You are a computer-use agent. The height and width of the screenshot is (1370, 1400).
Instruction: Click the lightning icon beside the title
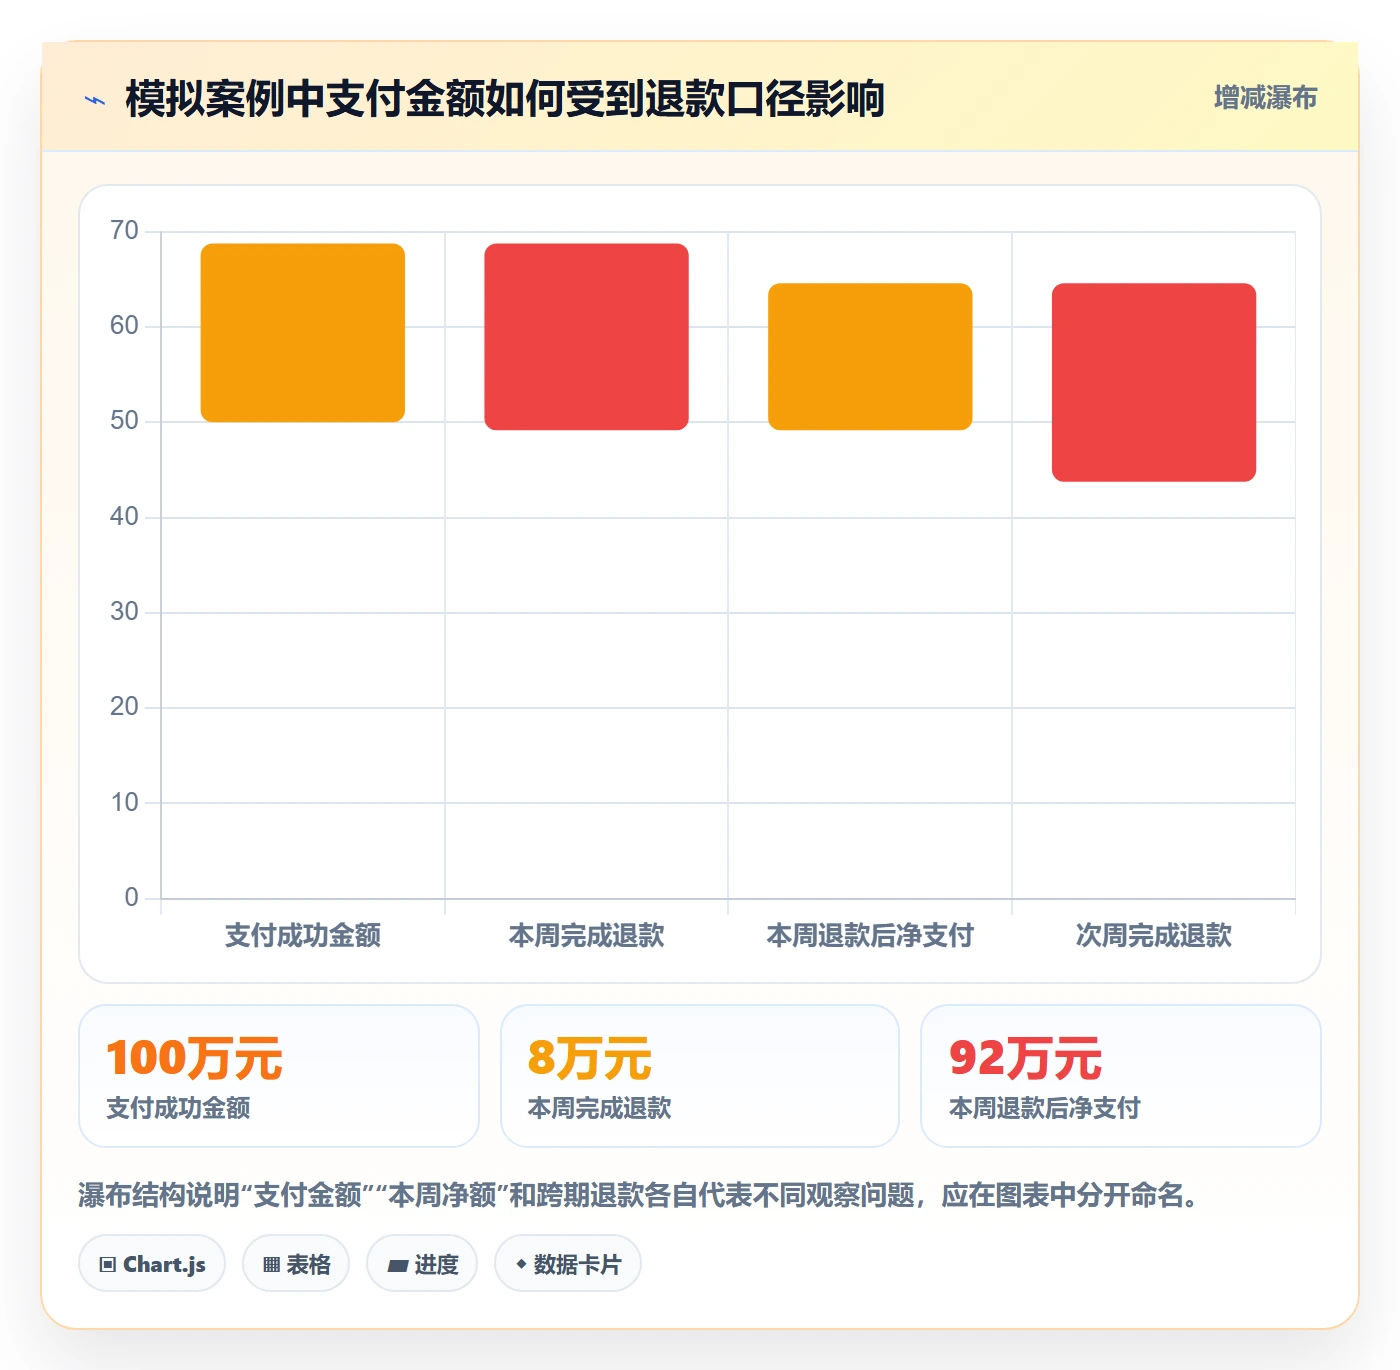pyautogui.click(x=95, y=100)
